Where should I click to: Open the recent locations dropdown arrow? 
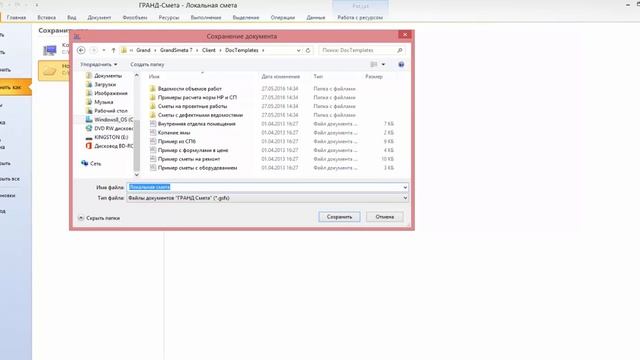pos(104,50)
